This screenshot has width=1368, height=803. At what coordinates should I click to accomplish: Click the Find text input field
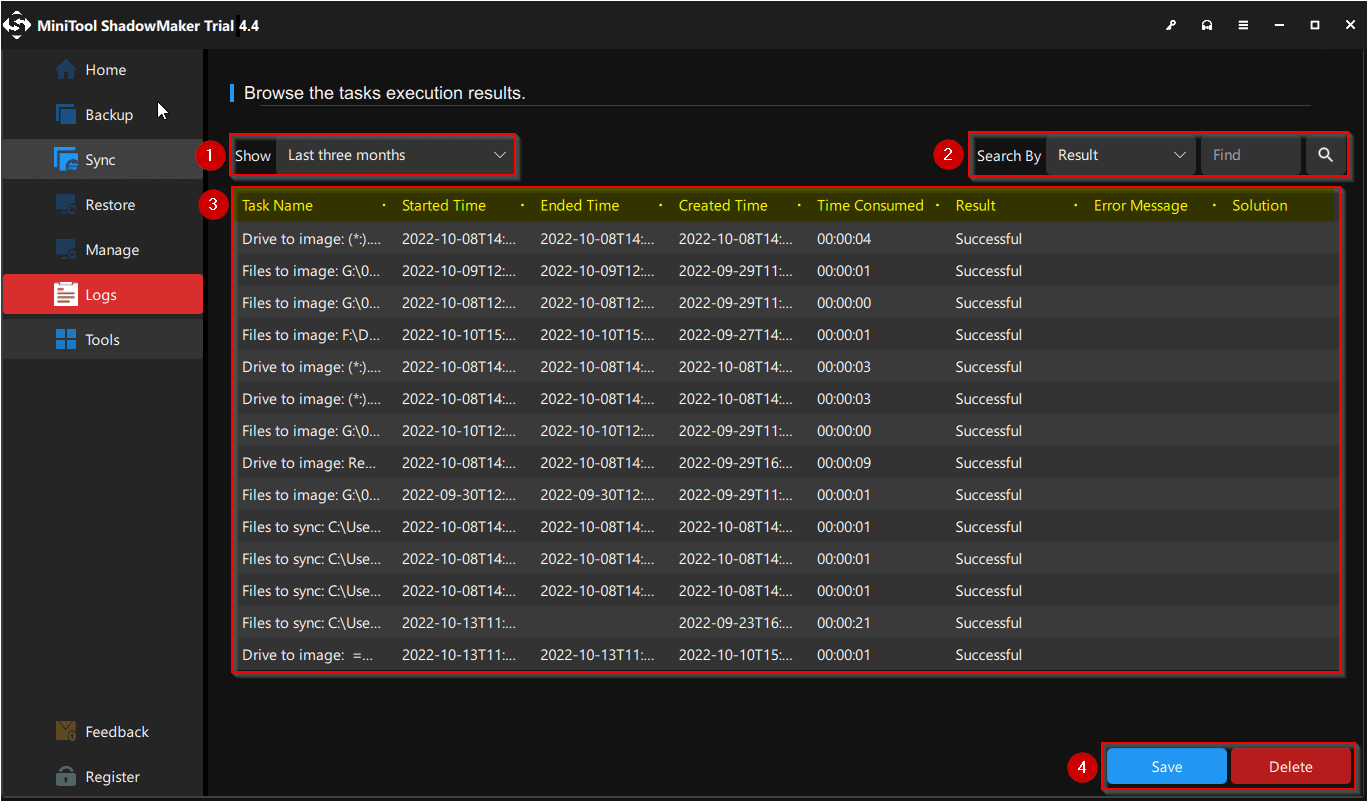pyautogui.click(x=1250, y=155)
